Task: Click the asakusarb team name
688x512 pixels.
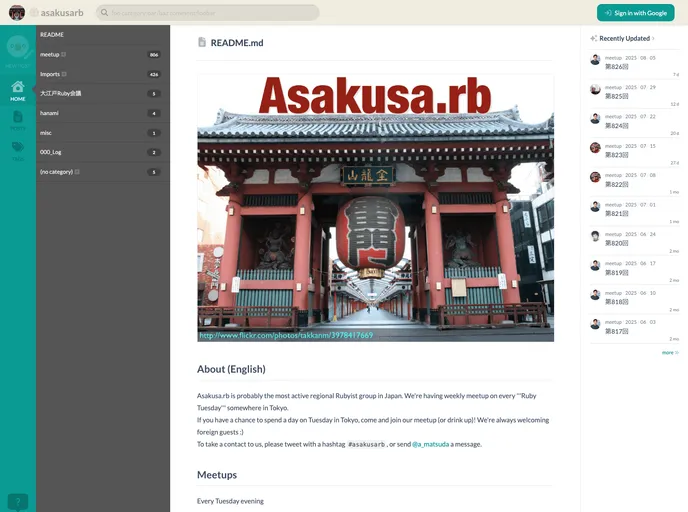Action: (x=62, y=13)
